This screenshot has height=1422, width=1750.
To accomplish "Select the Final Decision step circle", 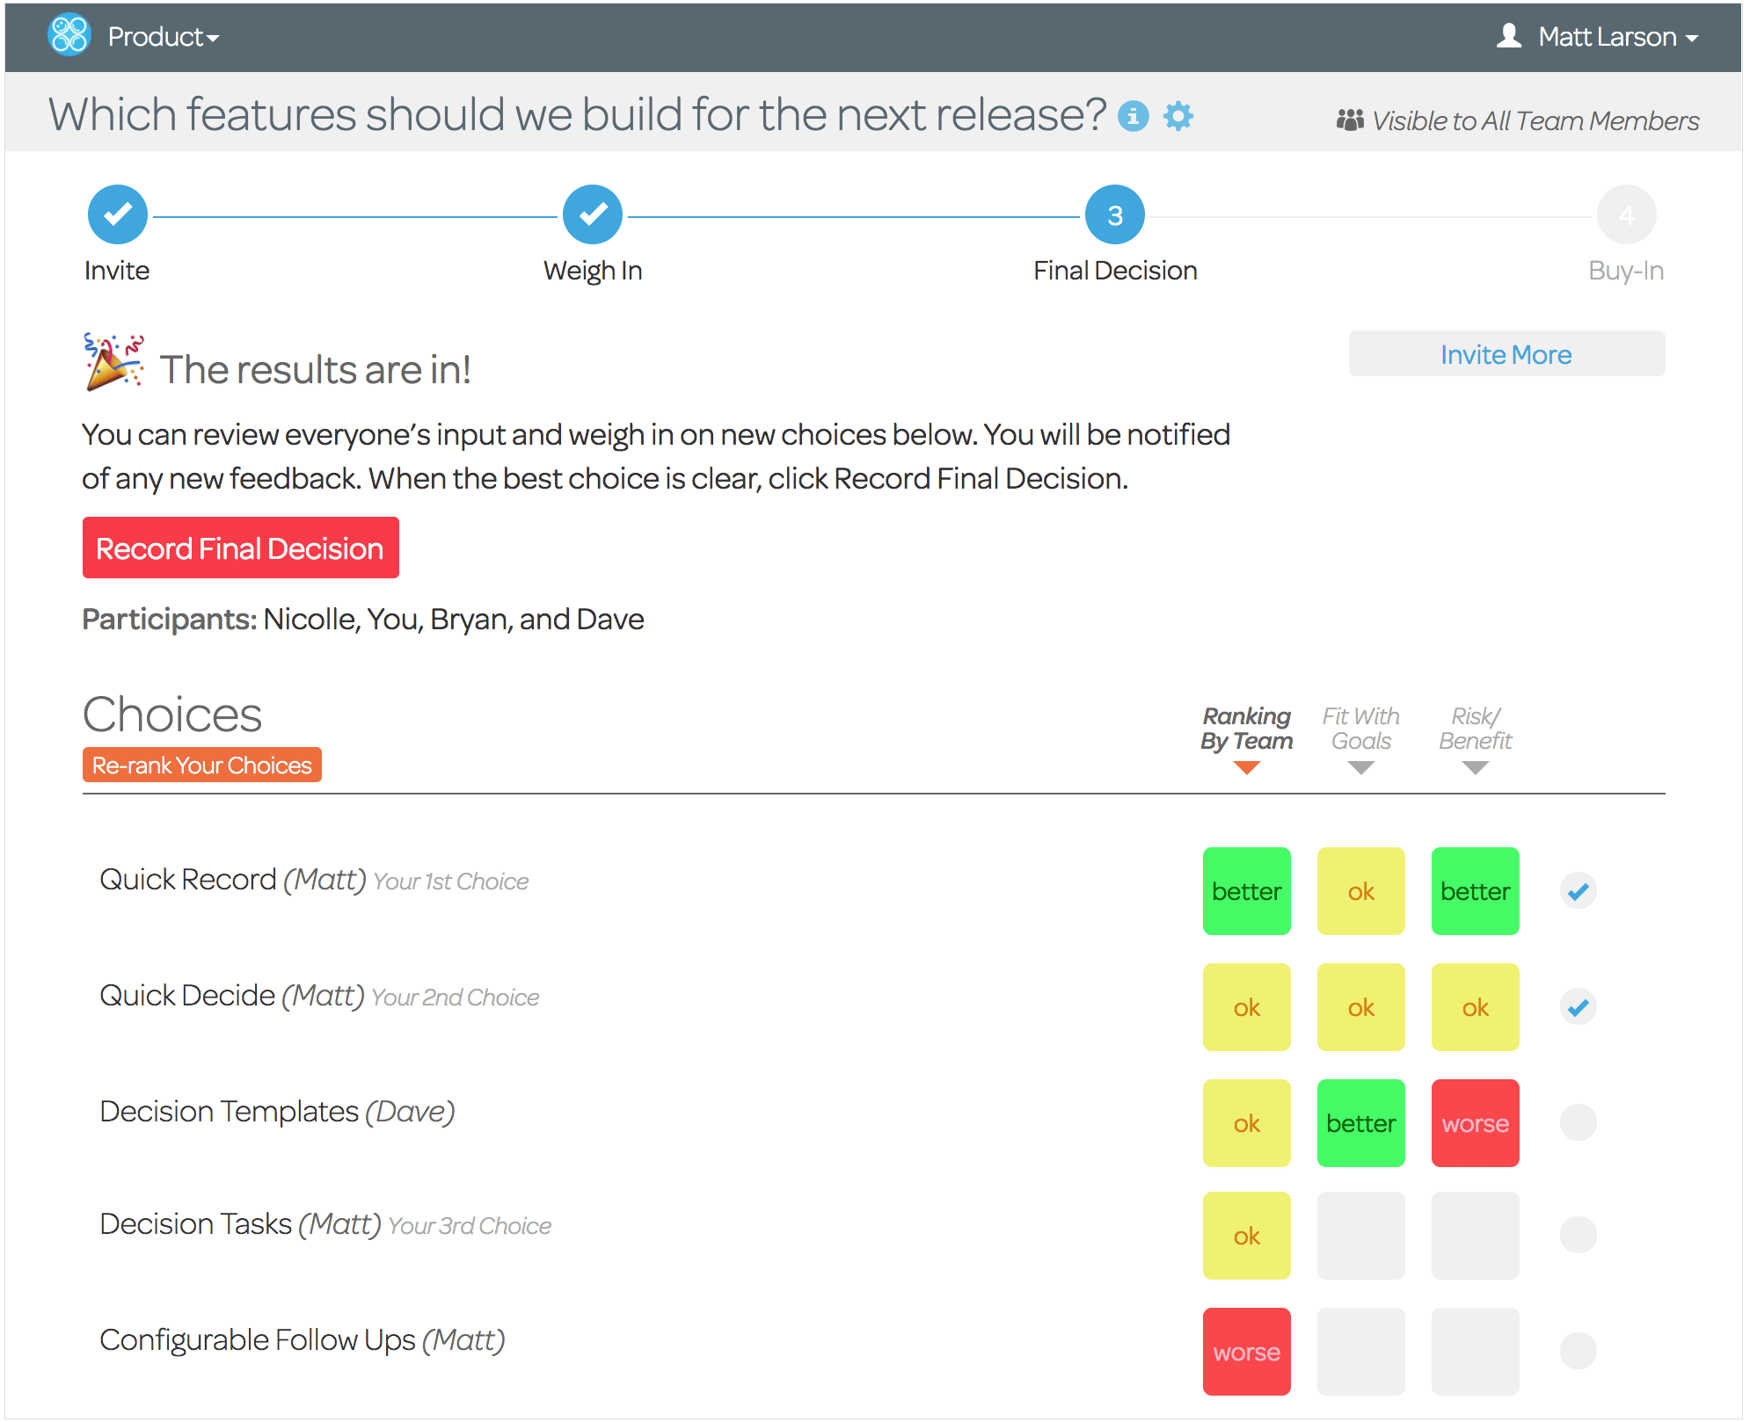I will point(1114,213).
